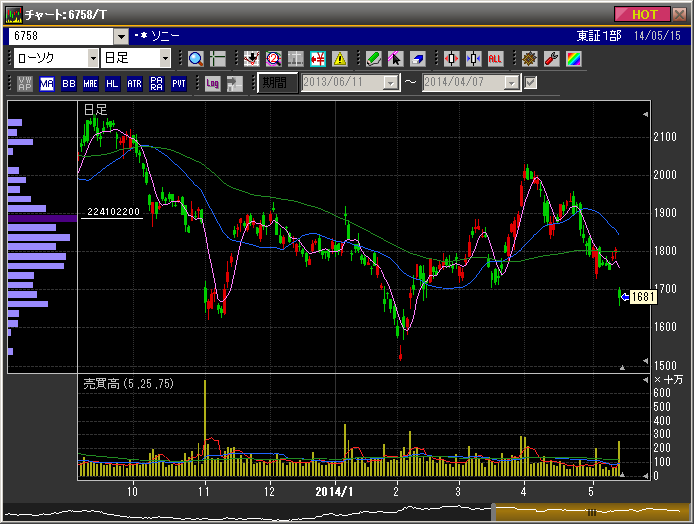Toggle the Log scale button
The image size is (694, 524).
[x=212, y=83]
